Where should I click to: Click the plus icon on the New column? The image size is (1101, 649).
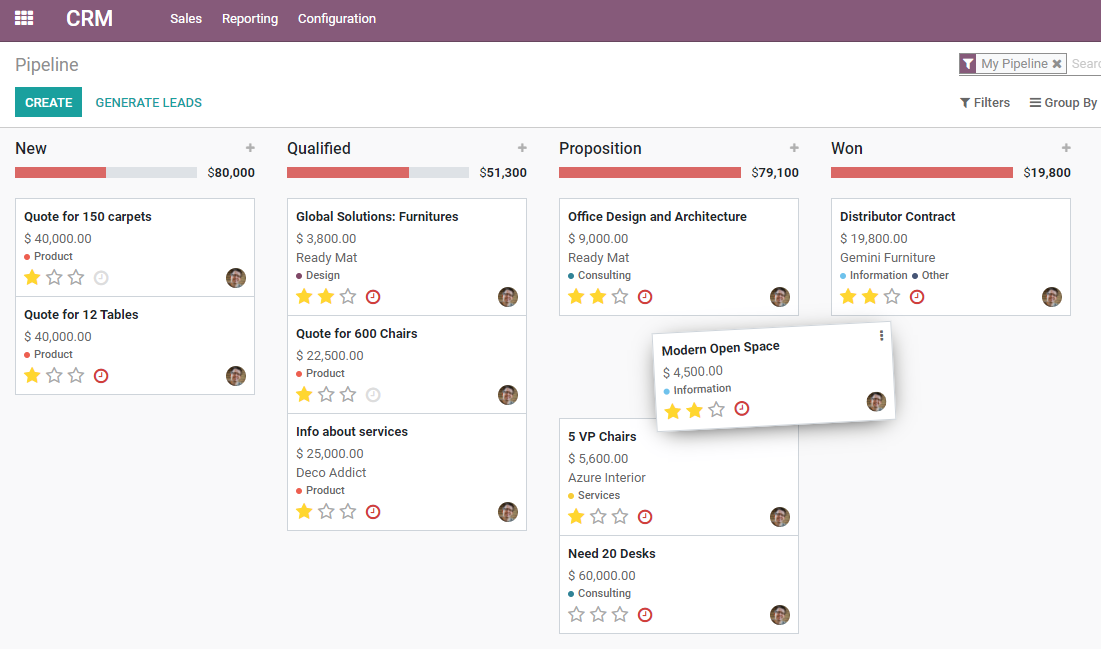(x=250, y=147)
